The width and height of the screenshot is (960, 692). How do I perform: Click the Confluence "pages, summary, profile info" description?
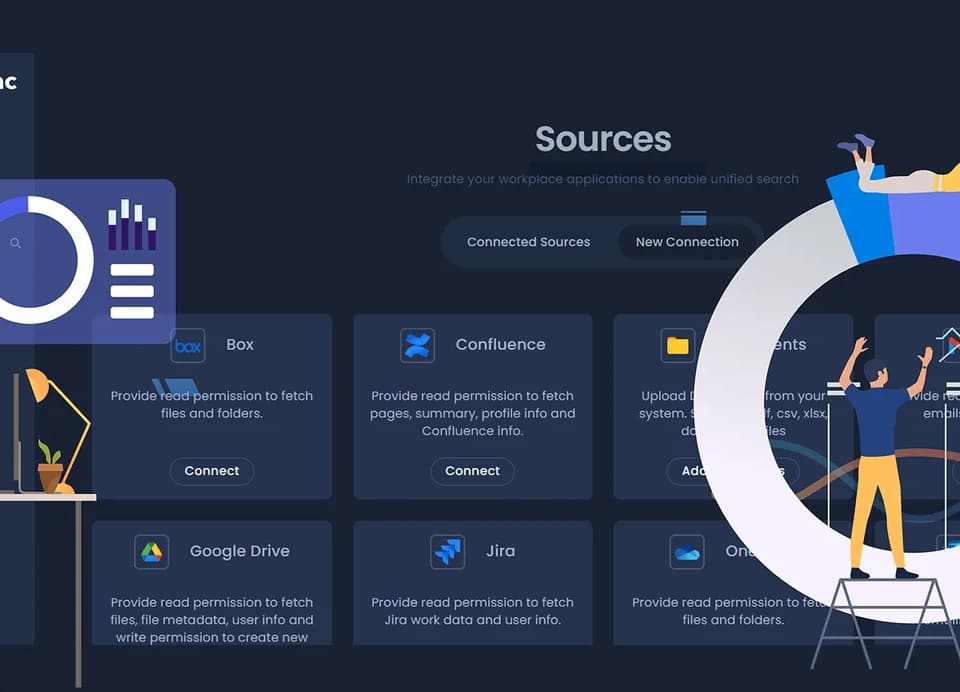tap(473, 413)
